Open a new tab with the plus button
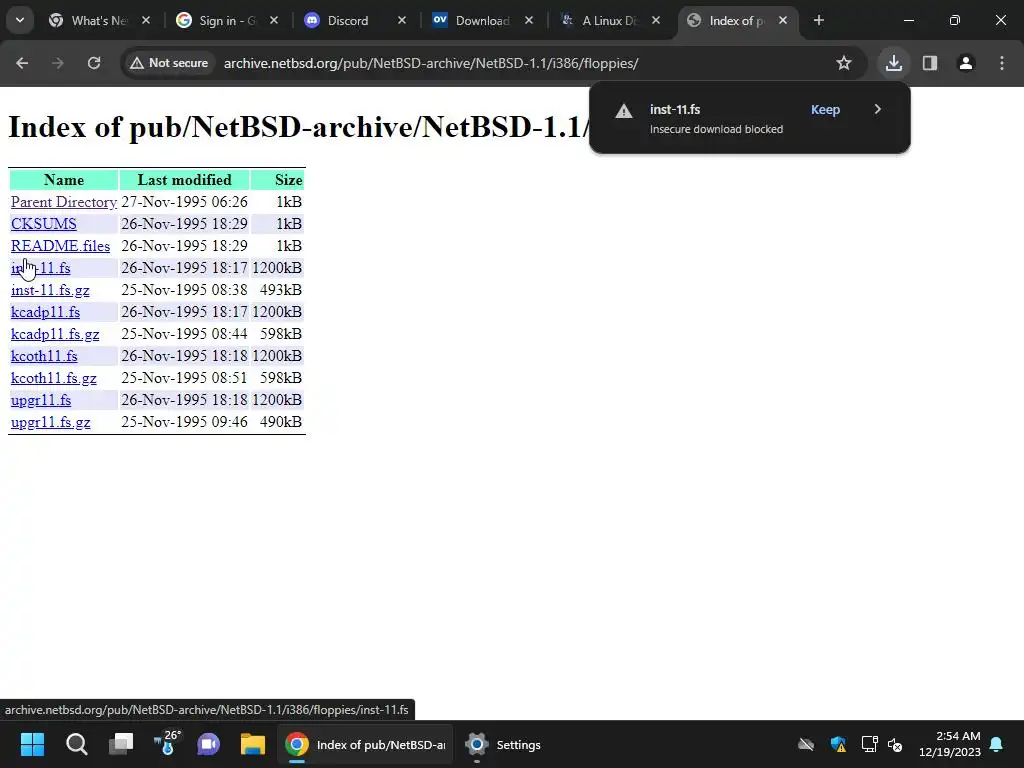1024x768 pixels. [x=818, y=20]
